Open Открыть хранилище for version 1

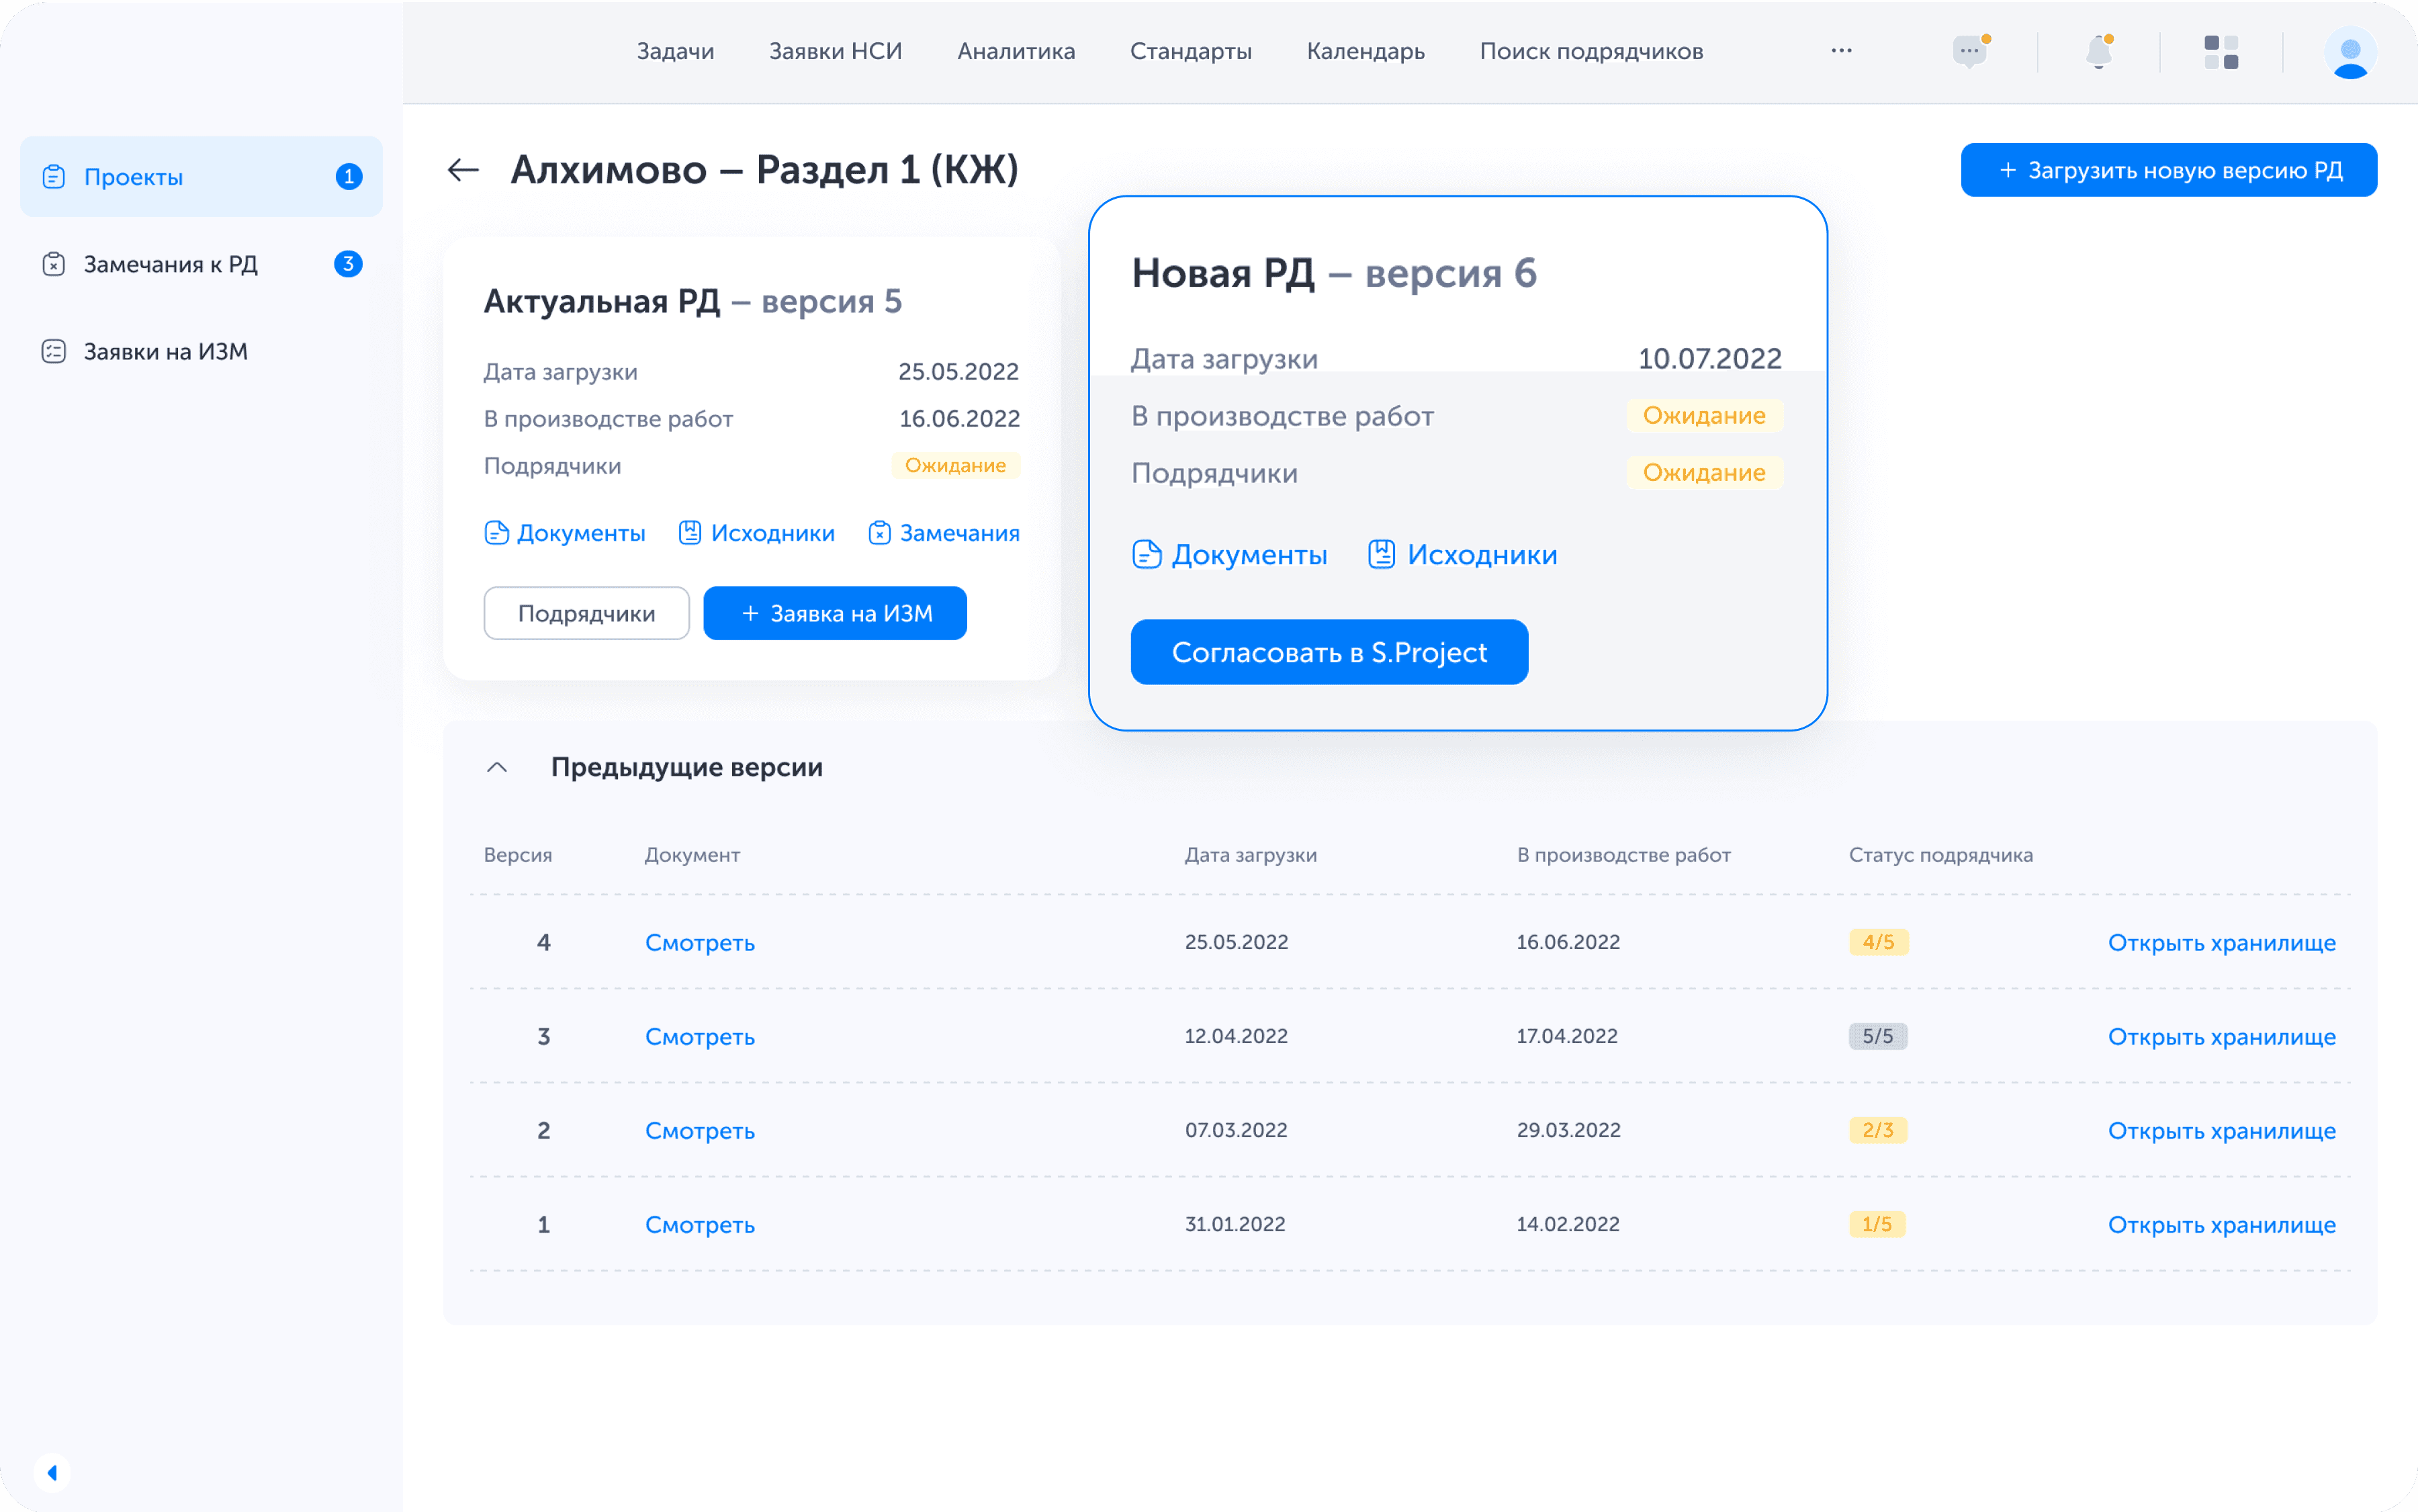coord(2222,1224)
